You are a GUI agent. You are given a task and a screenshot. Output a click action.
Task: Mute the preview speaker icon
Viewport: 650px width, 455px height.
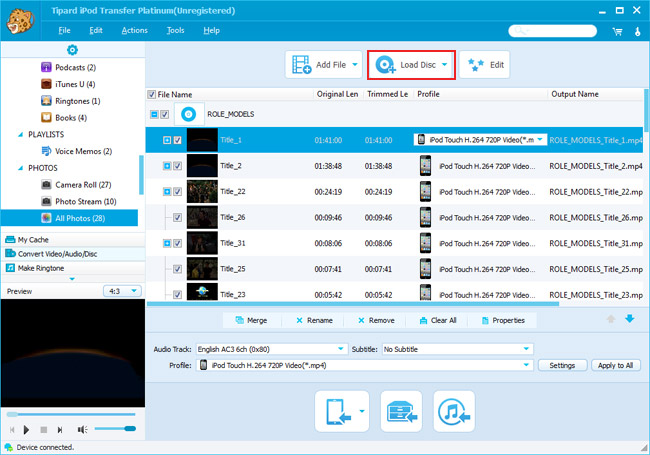pyautogui.click(x=82, y=430)
